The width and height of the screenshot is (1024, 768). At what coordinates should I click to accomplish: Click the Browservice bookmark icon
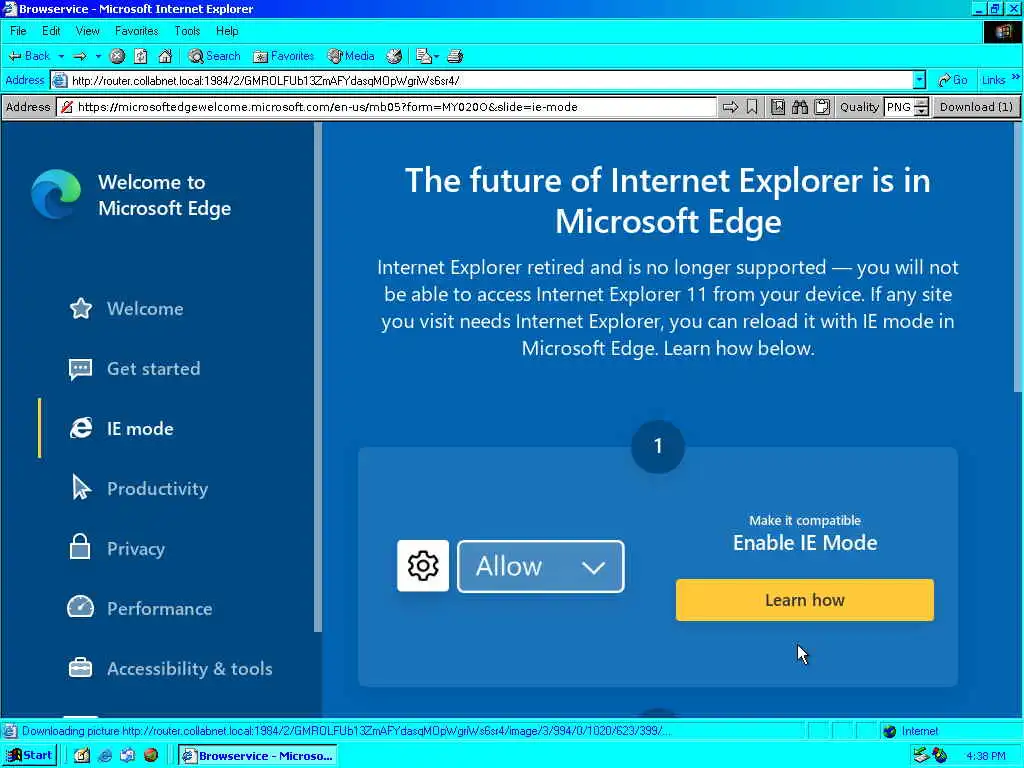[752, 107]
